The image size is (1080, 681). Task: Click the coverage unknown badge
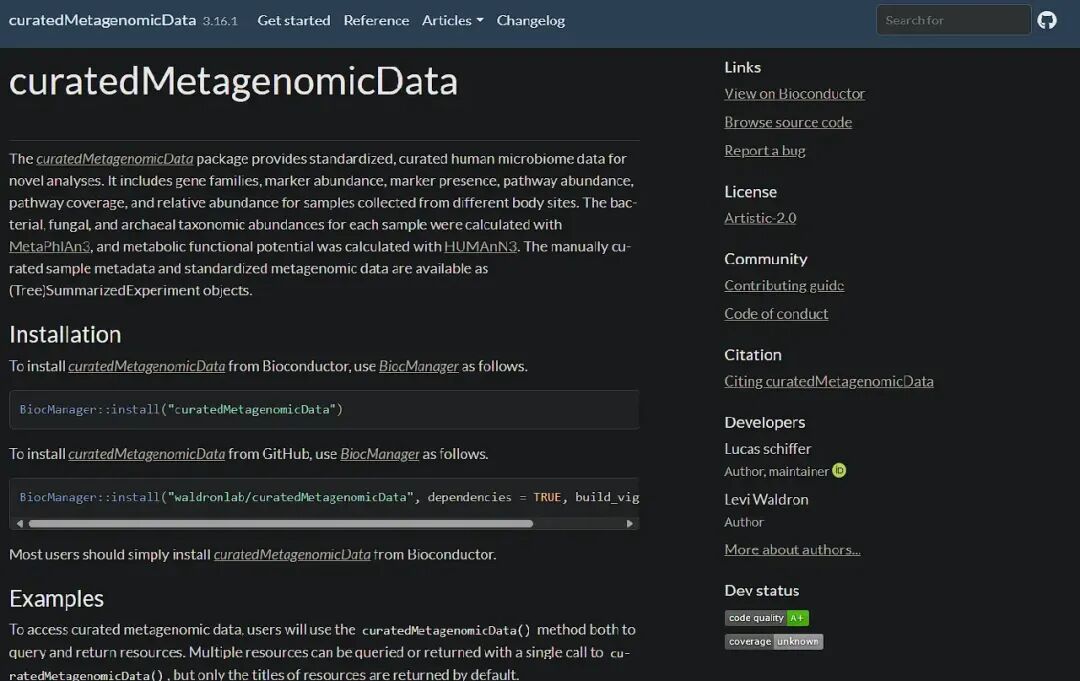773,641
